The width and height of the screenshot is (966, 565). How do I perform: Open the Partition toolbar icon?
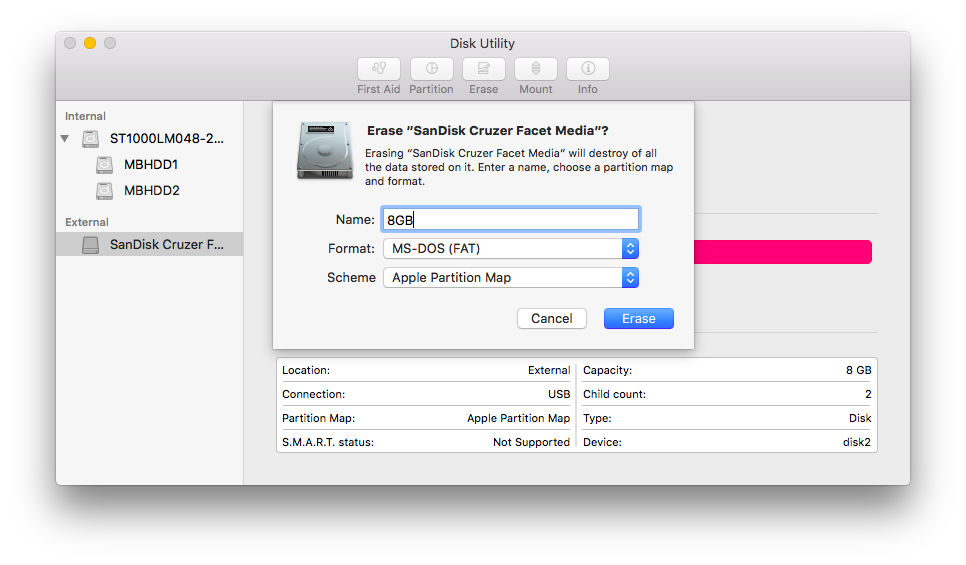(x=431, y=69)
